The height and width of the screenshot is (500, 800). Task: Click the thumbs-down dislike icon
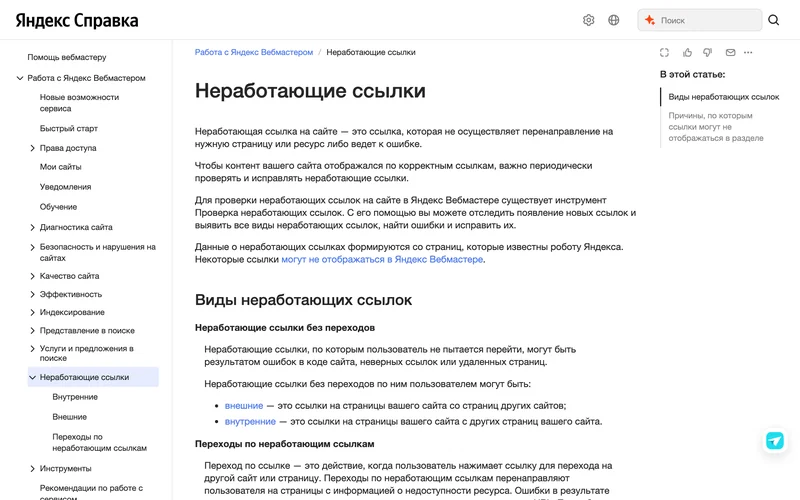pyautogui.click(x=708, y=53)
